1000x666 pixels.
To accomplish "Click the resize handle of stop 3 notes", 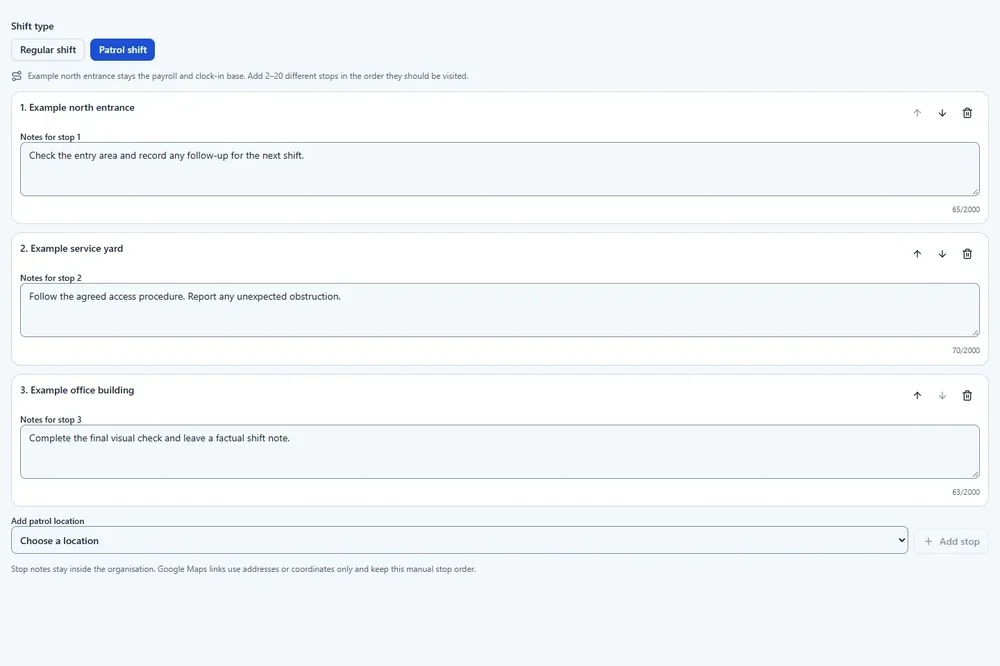I will 975,474.
